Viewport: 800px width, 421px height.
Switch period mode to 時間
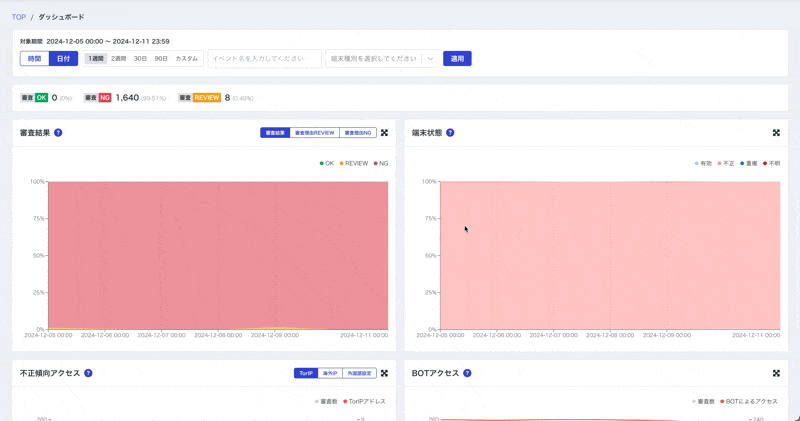click(x=34, y=59)
